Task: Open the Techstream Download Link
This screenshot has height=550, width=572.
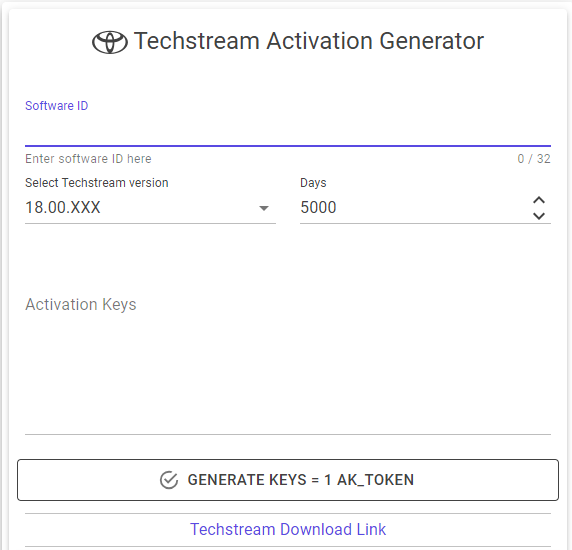Action: [288, 530]
